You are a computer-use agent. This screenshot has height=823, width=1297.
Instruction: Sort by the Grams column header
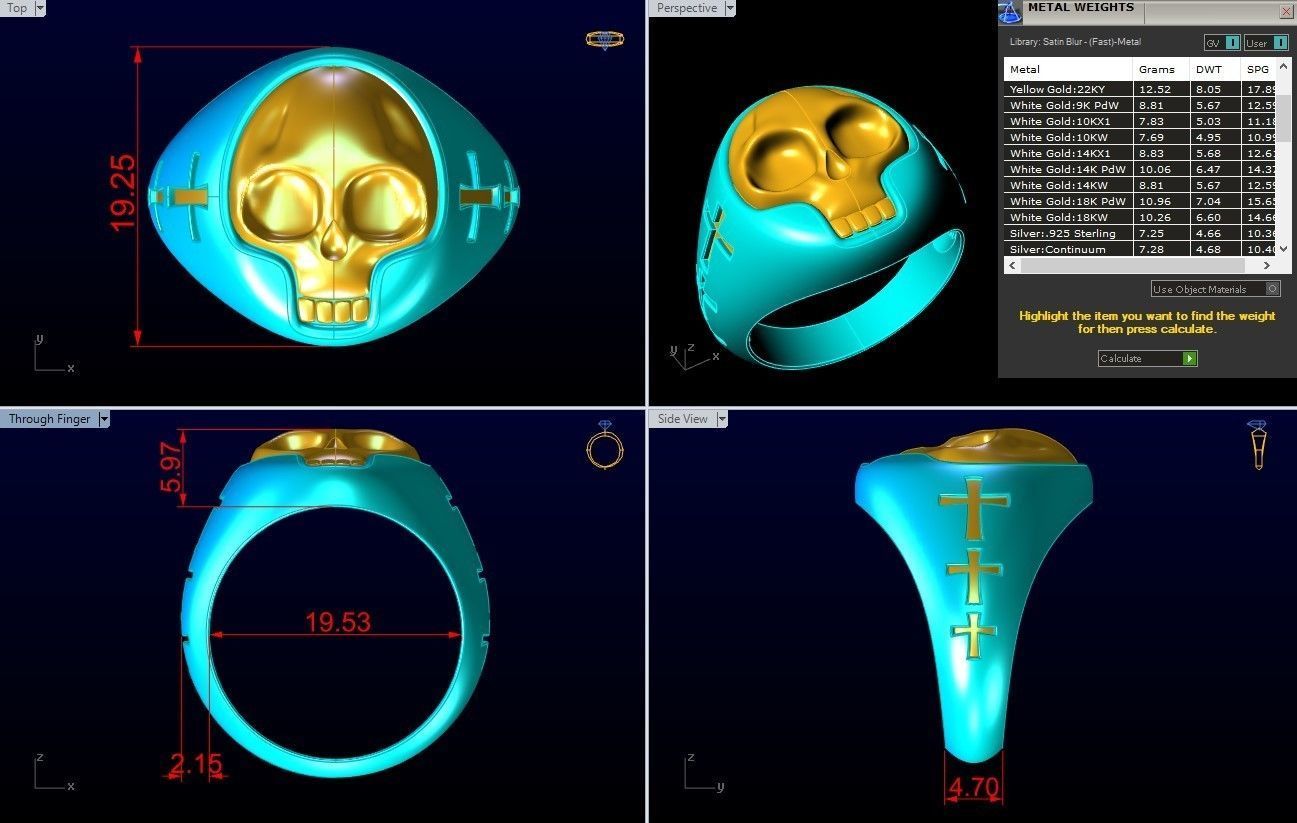[x=1162, y=69]
